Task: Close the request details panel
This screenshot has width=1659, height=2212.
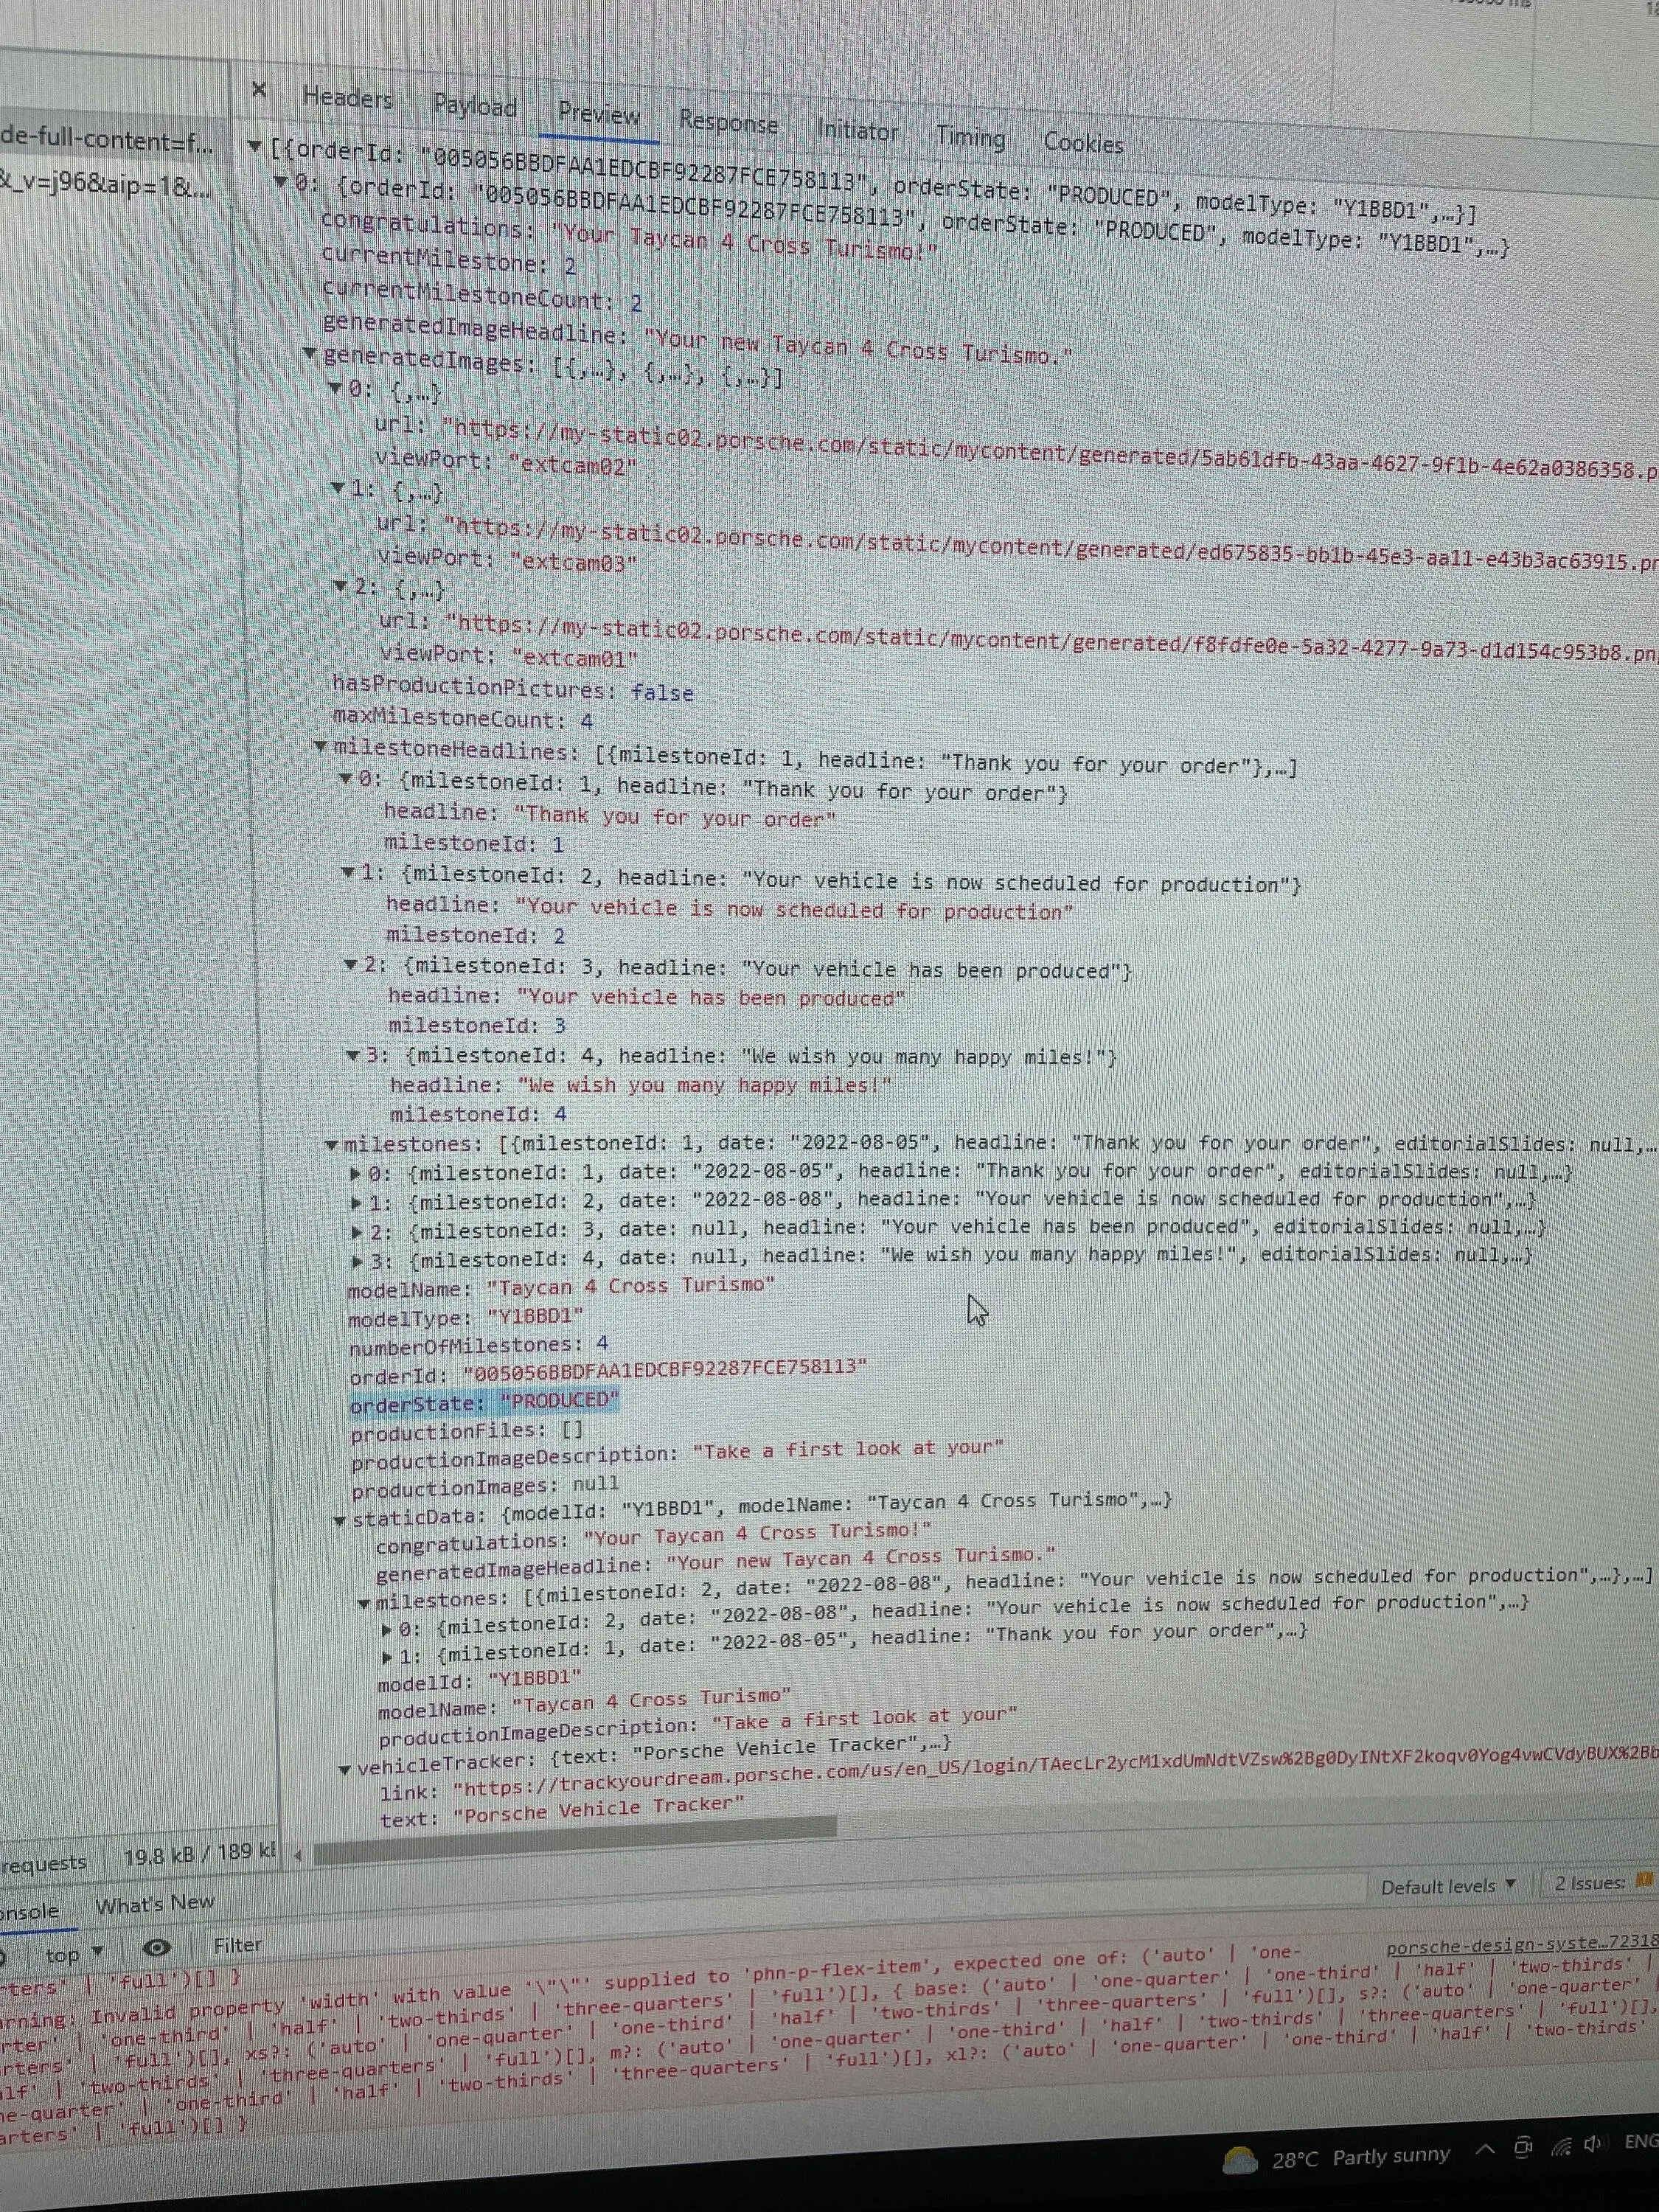Action: click(x=259, y=91)
